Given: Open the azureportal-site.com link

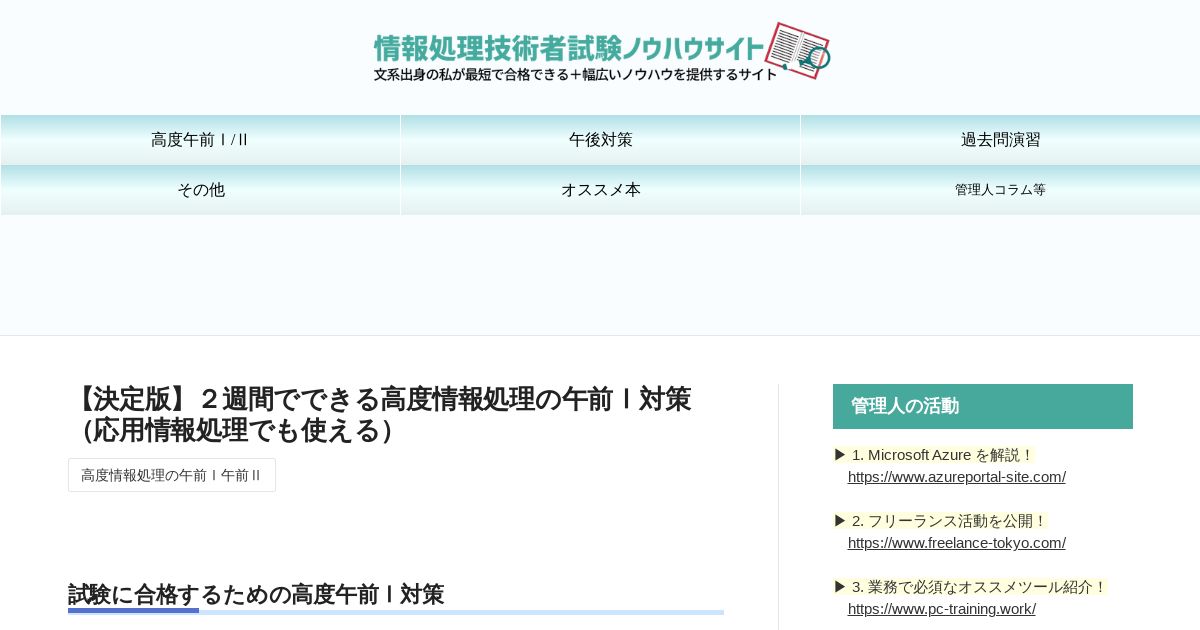Looking at the screenshot, I should click(x=957, y=477).
